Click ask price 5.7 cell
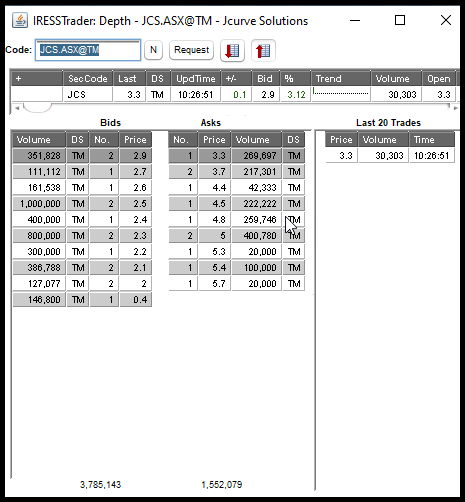 pyautogui.click(x=214, y=284)
